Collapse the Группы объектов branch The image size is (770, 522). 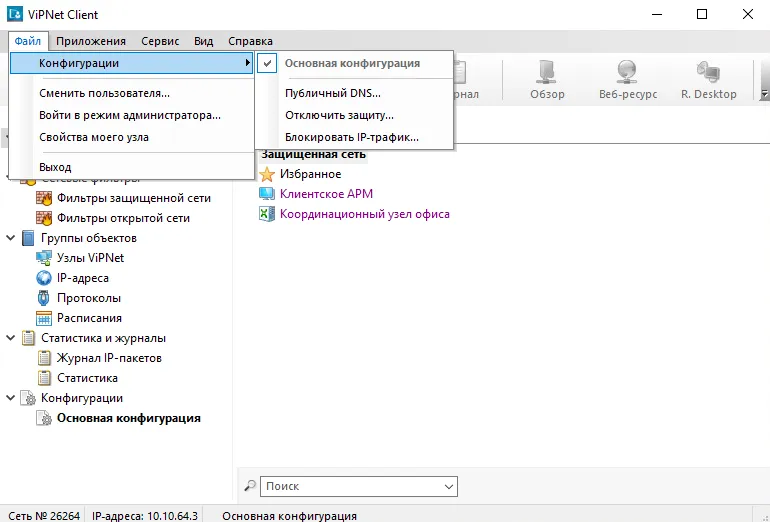point(10,238)
